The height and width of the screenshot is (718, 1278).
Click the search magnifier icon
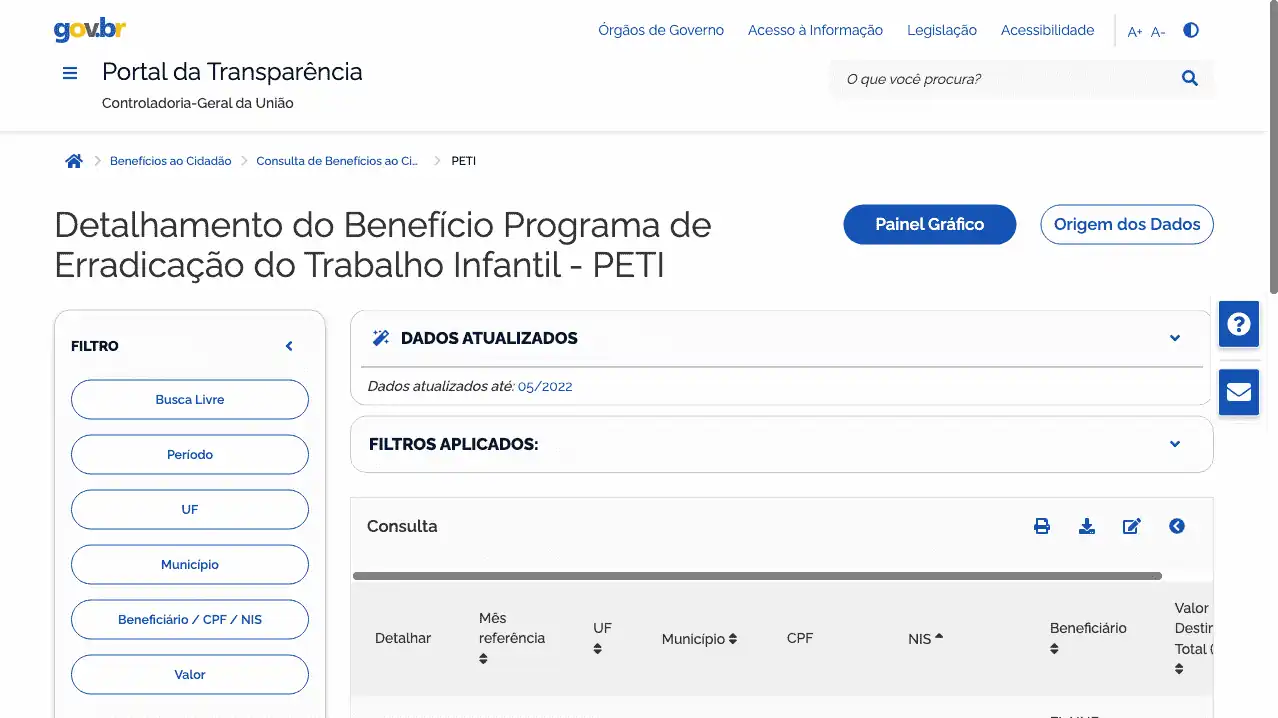tap(1189, 79)
